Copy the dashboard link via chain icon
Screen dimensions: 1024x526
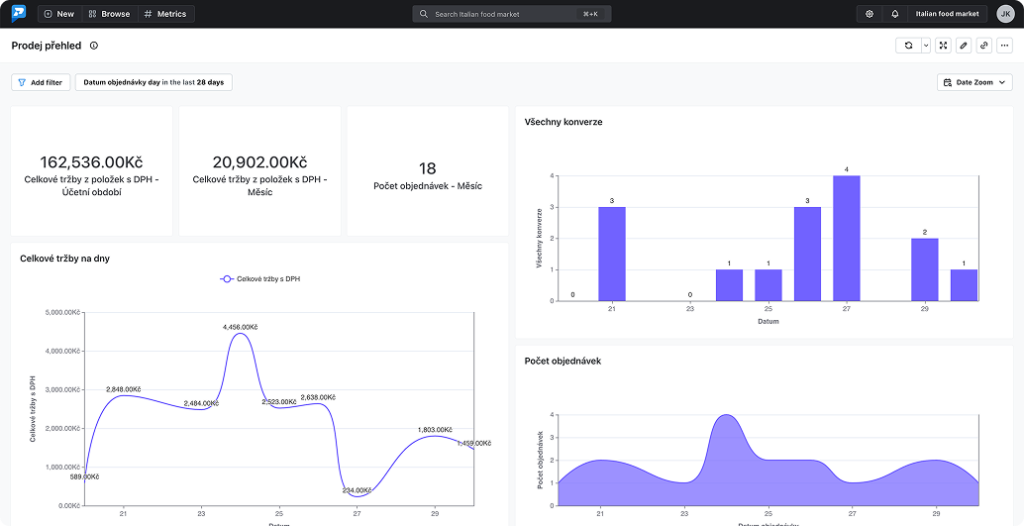tap(984, 46)
